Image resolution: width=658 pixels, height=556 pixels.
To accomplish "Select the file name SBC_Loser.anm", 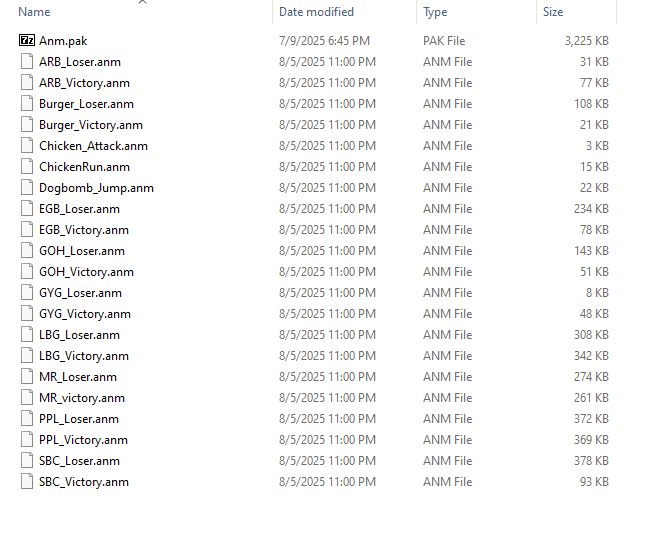I will click(79, 460).
